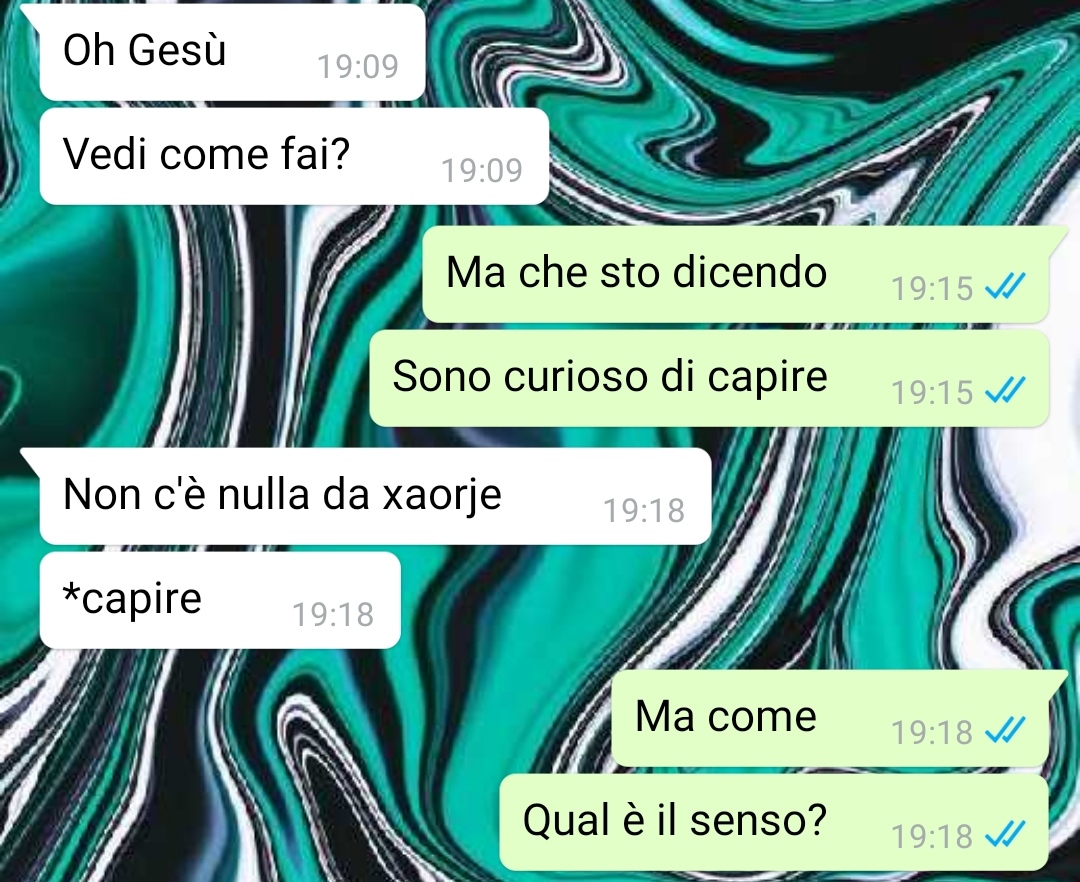This screenshot has height=882, width=1080.
Task: Click 19:15 time on 'Sono curioso di capire'
Action: pos(933,392)
